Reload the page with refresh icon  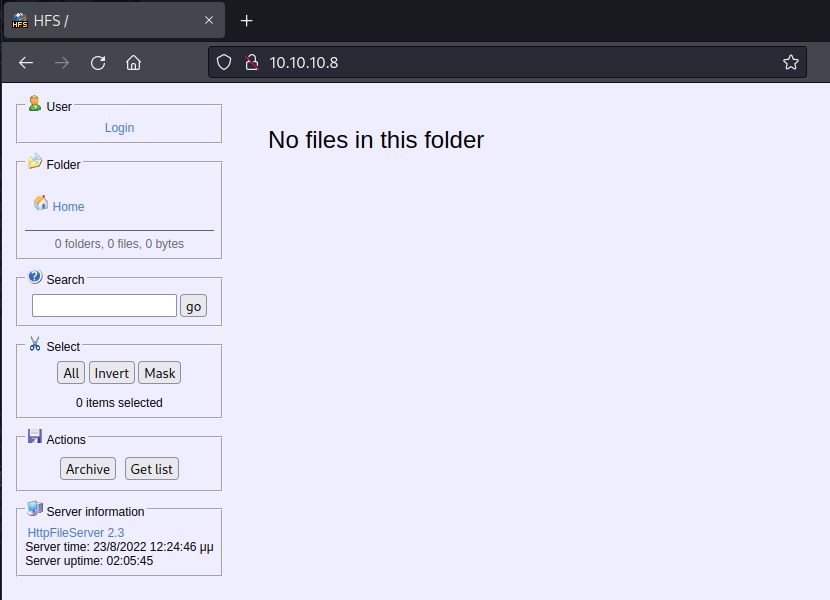[98, 62]
